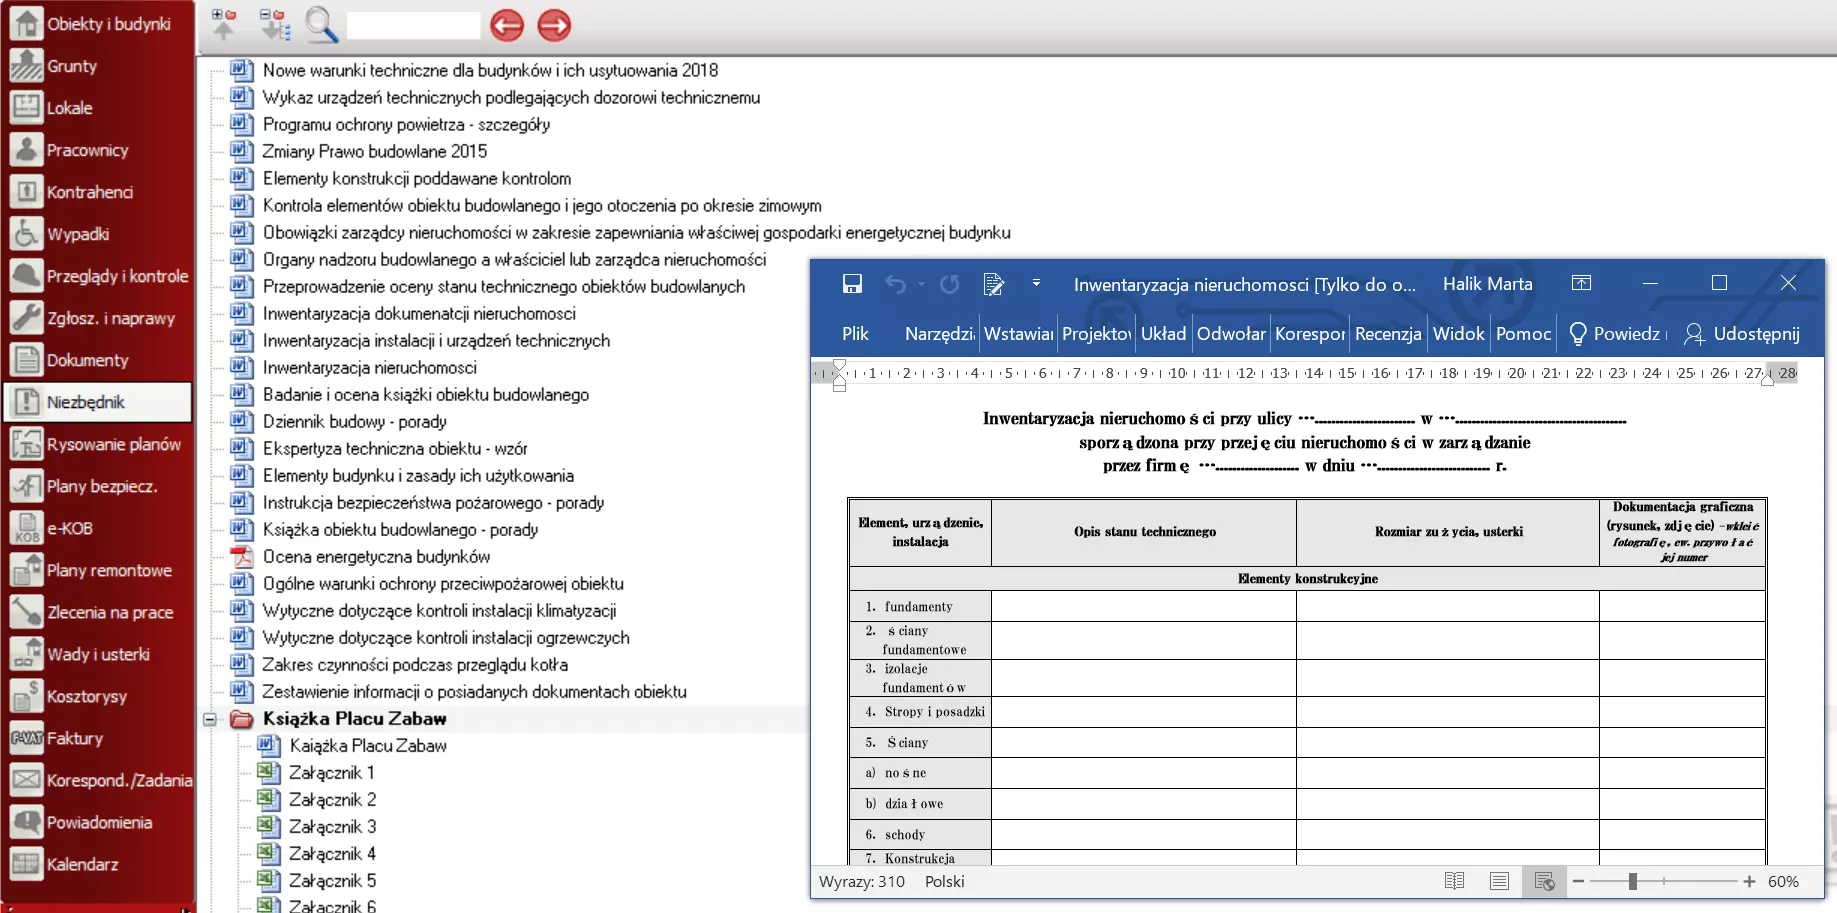Image resolution: width=1837 pixels, height=913 pixels.
Task: Open the Recenzja ribbon tab
Action: [1388, 334]
